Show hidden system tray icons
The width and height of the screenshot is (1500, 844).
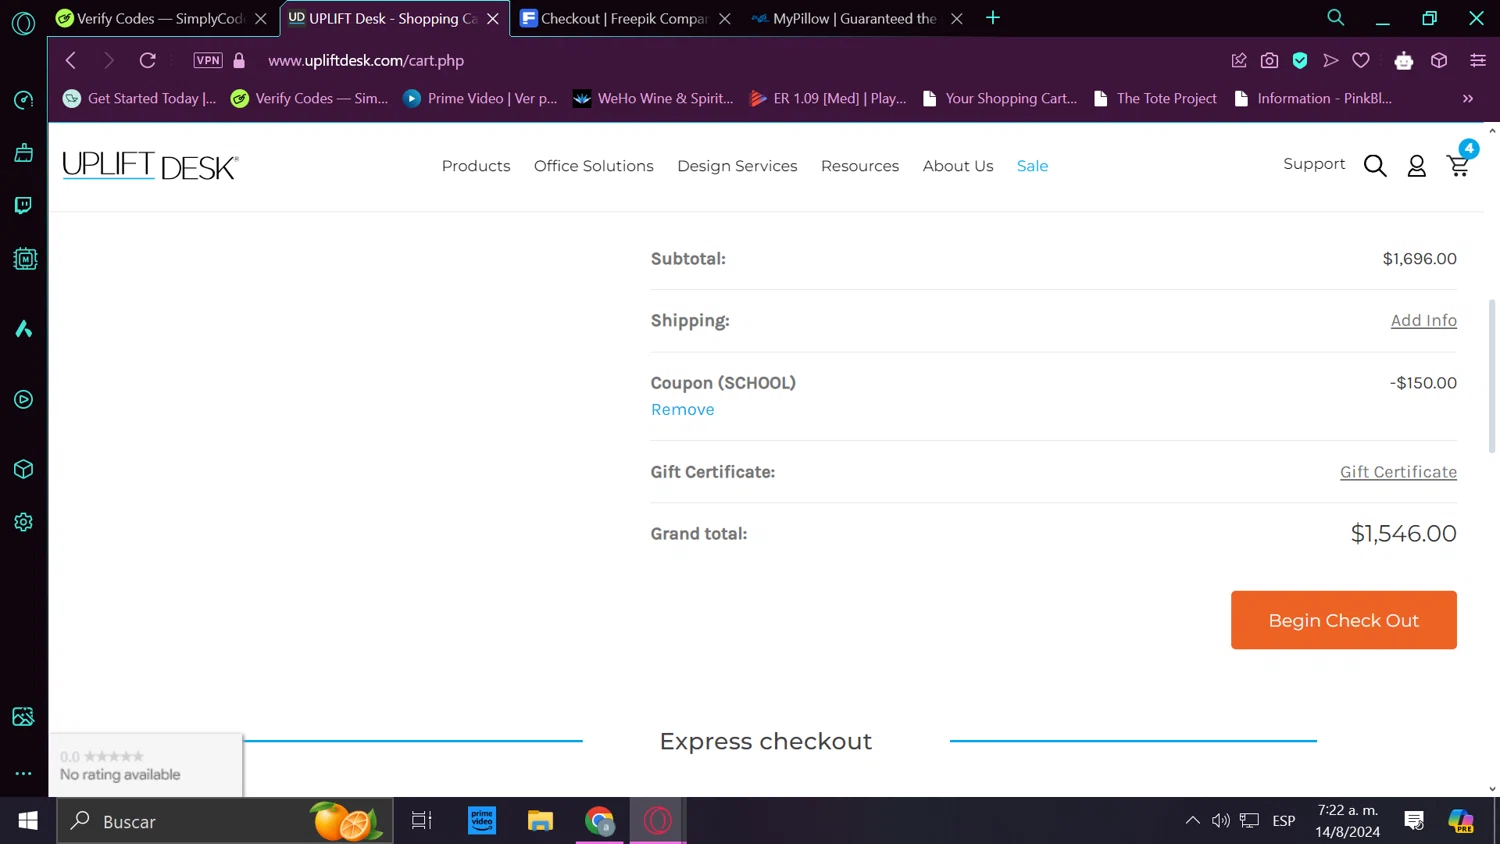1192,821
